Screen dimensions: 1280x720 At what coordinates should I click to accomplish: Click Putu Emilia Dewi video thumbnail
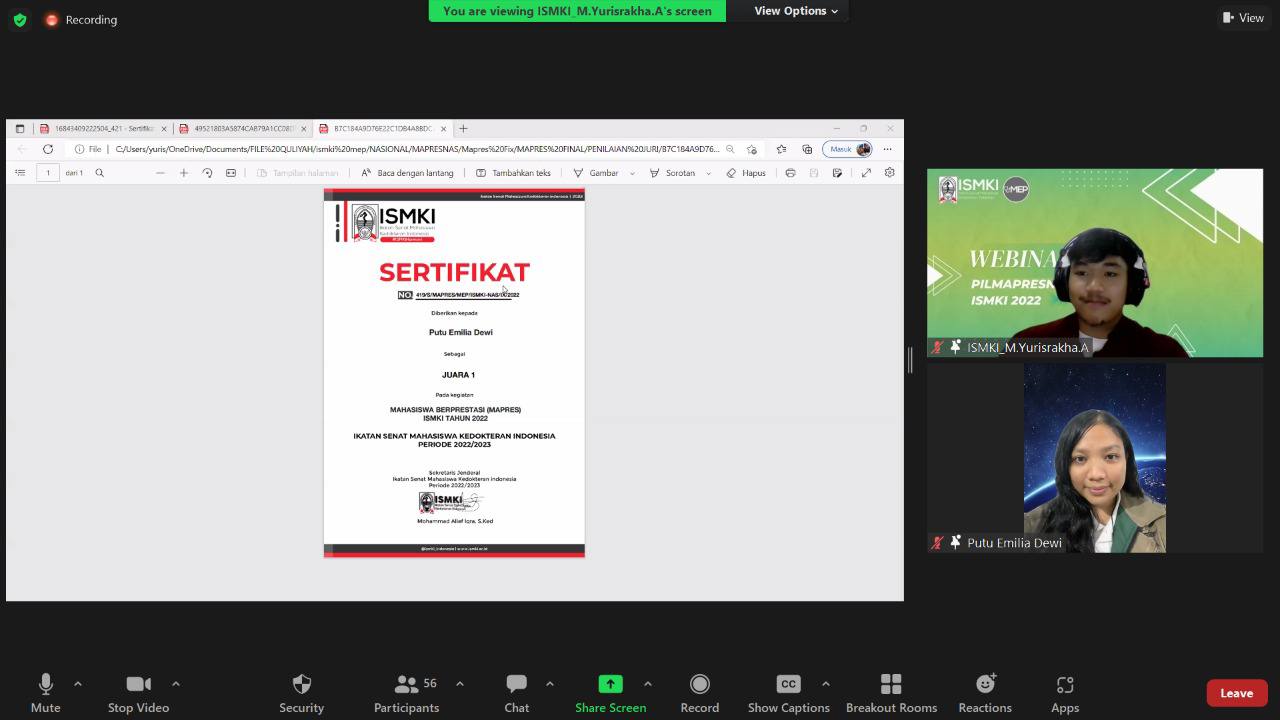[1094, 457]
